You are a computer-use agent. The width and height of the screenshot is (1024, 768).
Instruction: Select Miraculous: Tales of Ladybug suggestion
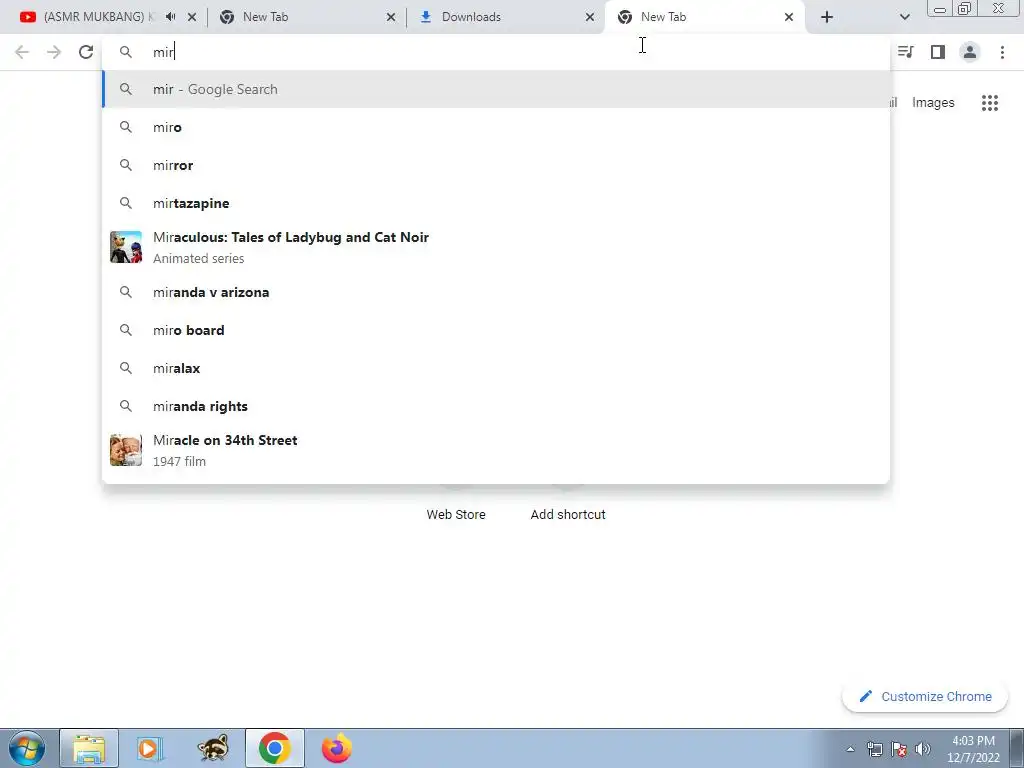click(x=496, y=247)
